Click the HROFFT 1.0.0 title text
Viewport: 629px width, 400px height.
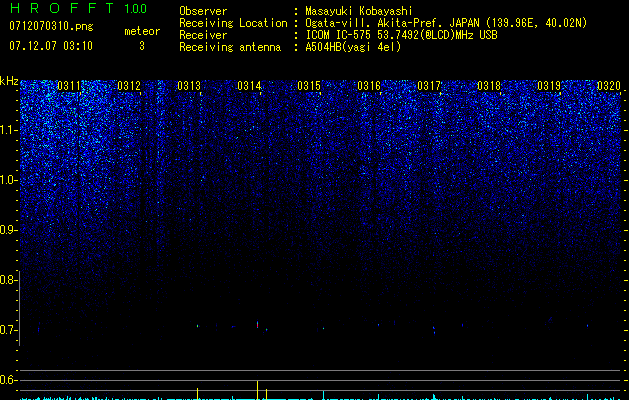pyautogui.click(x=78, y=8)
